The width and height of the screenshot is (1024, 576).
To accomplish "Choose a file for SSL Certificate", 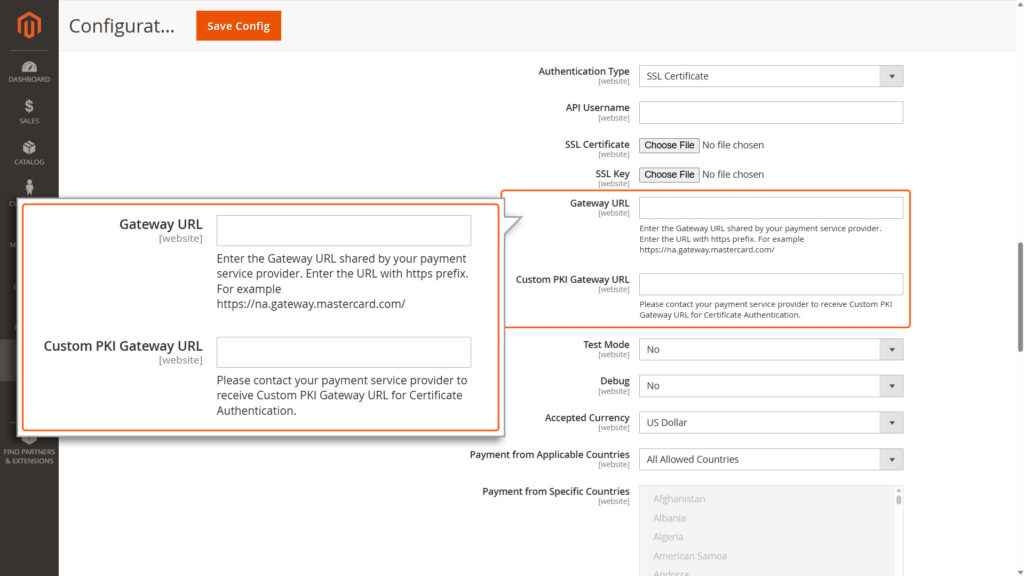I will pyautogui.click(x=668, y=145).
